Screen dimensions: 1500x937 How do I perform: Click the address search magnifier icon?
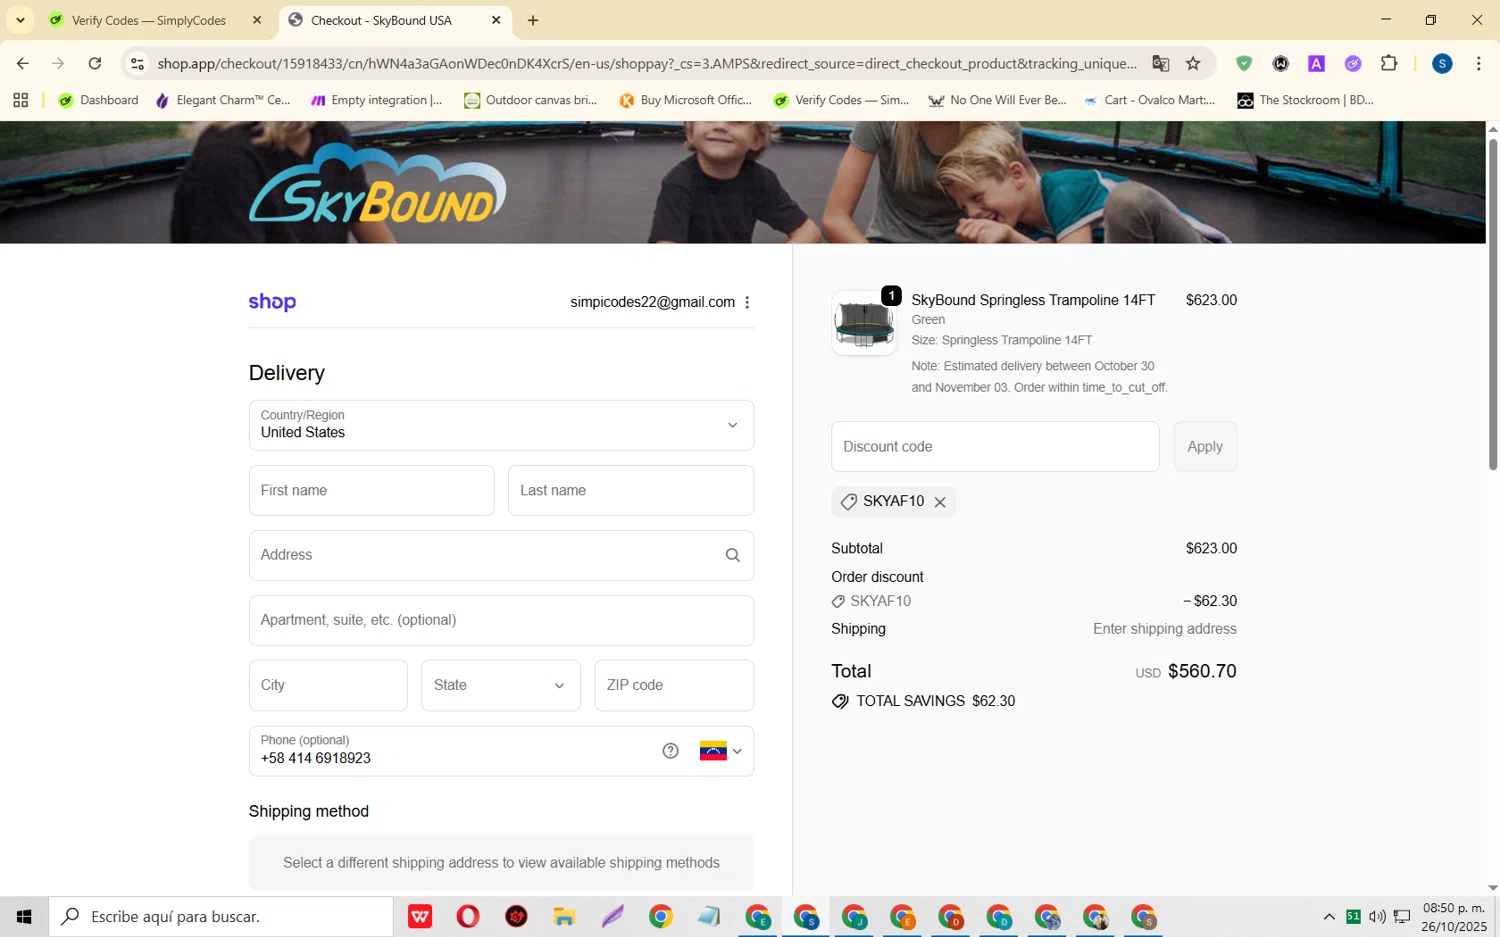click(733, 555)
